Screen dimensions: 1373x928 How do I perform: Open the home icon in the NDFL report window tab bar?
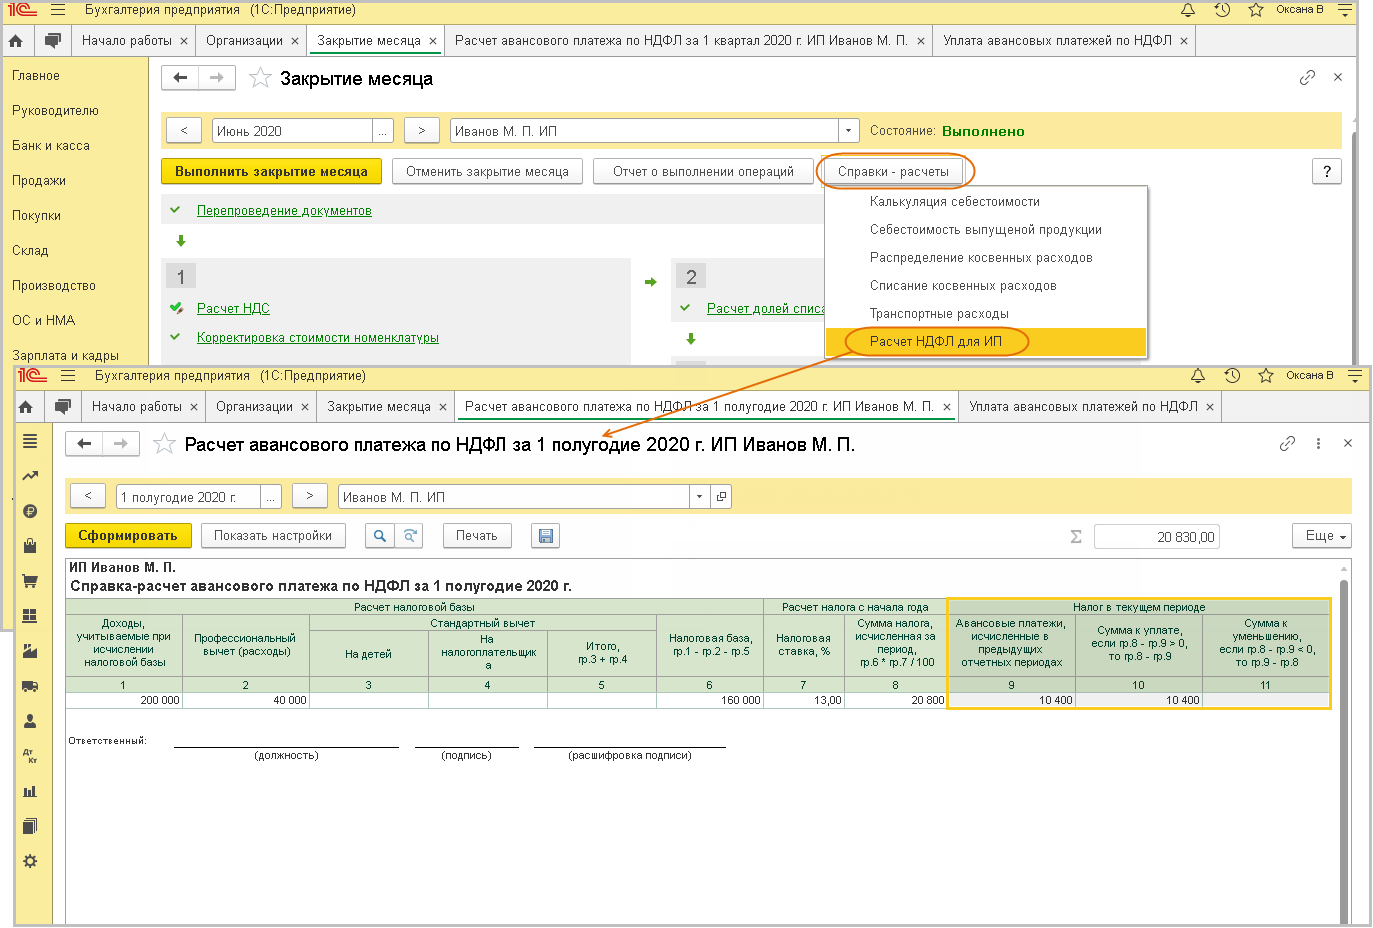(x=26, y=407)
